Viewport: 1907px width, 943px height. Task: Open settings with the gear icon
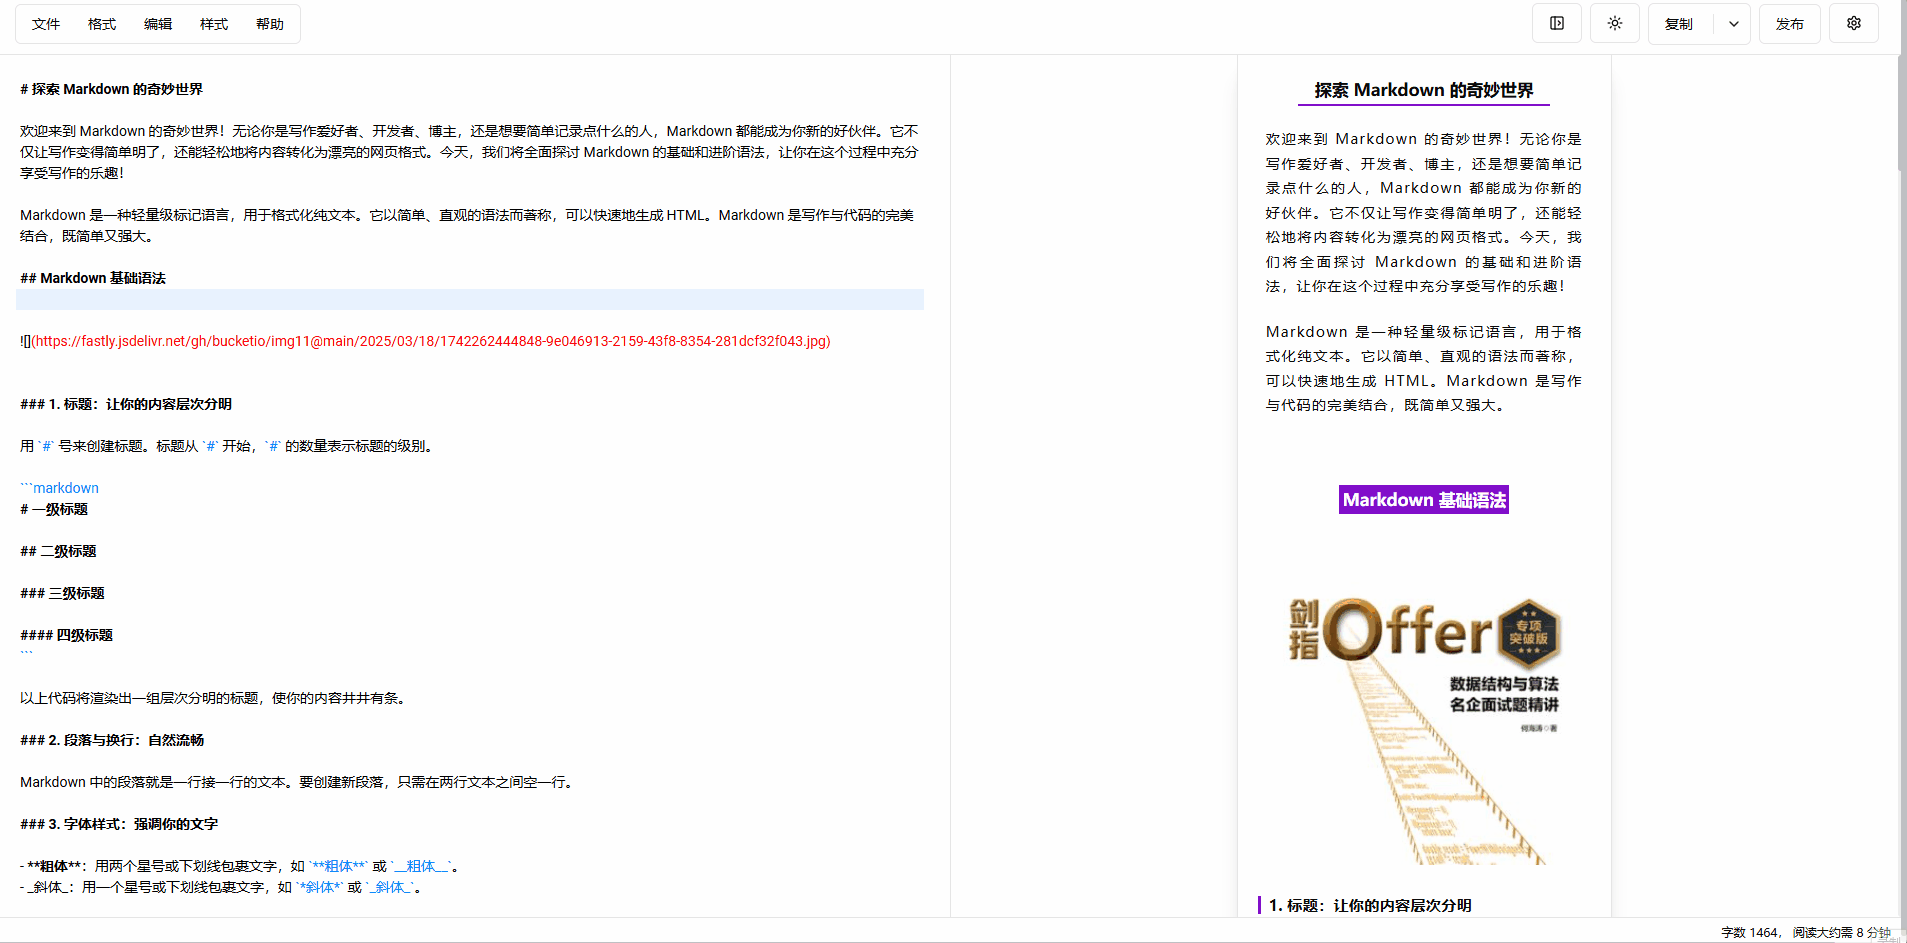1853,23
